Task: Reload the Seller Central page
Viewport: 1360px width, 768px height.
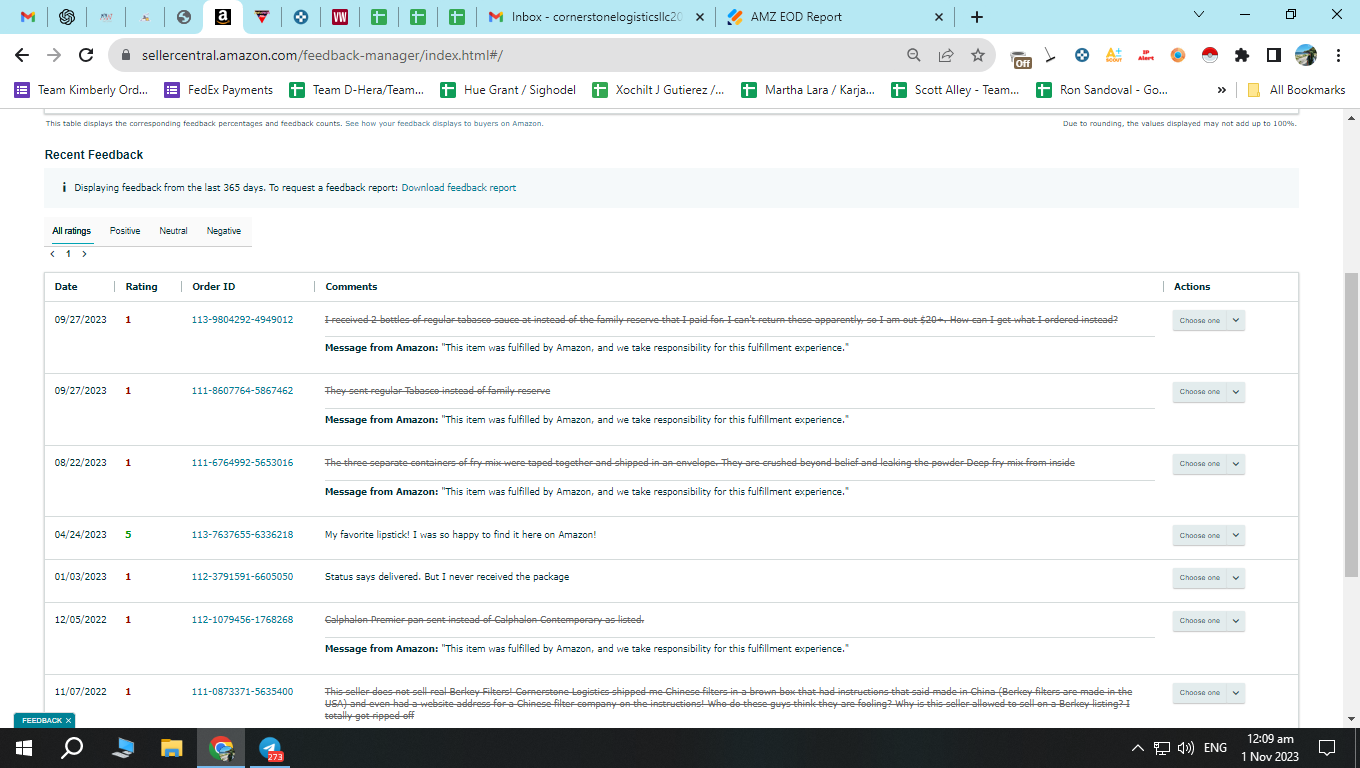Action: (x=86, y=55)
